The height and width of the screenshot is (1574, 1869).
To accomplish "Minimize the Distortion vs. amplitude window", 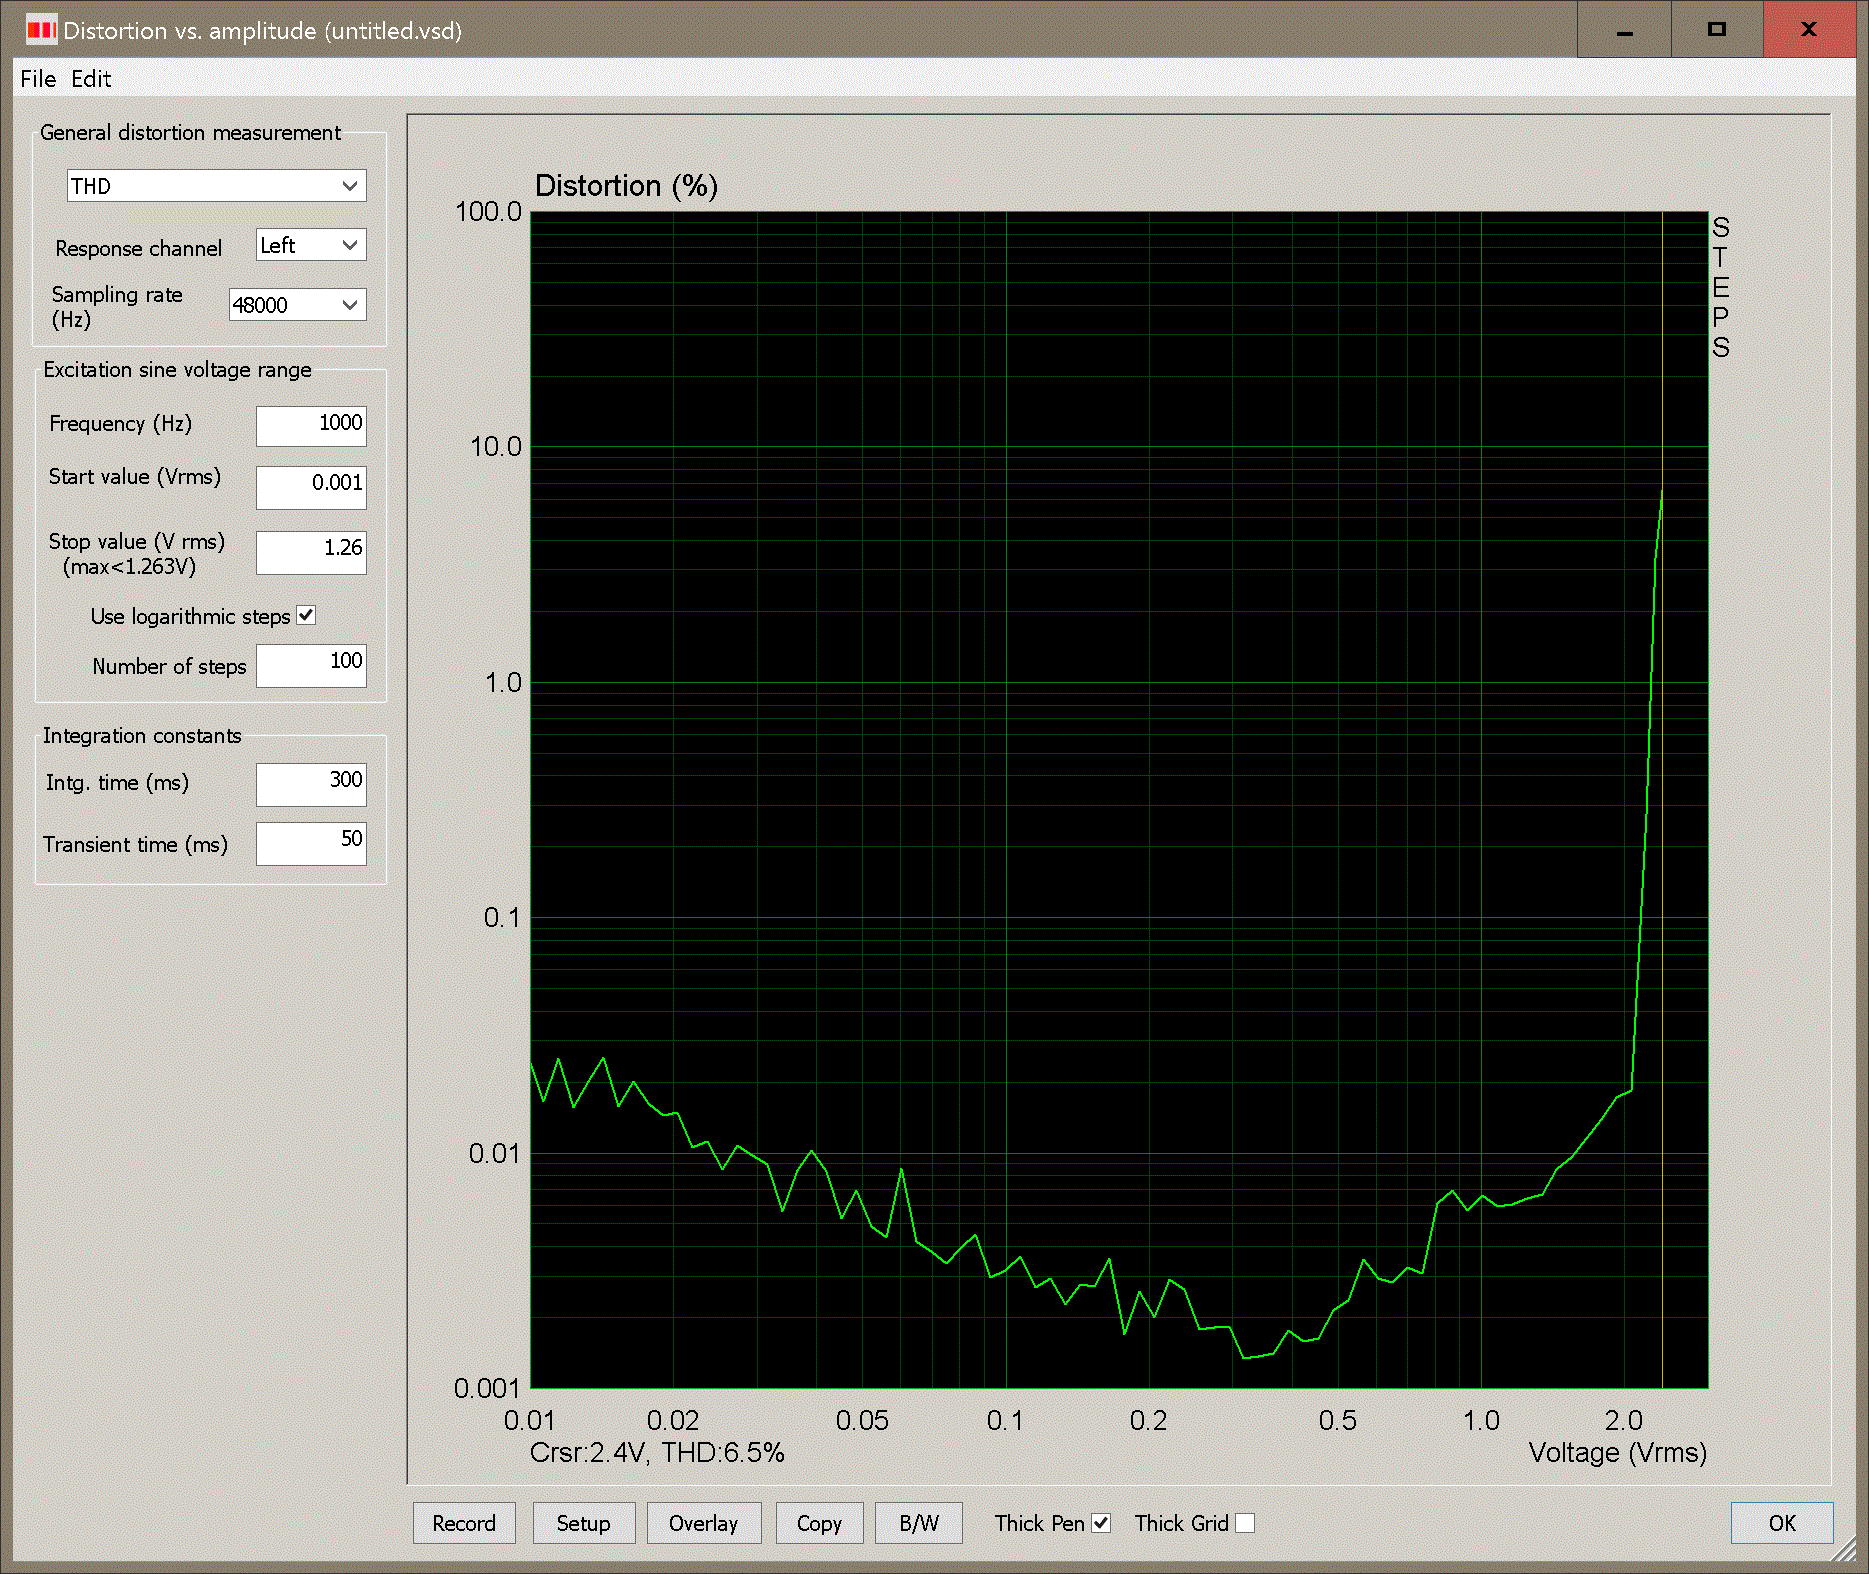I will (x=1624, y=30).
